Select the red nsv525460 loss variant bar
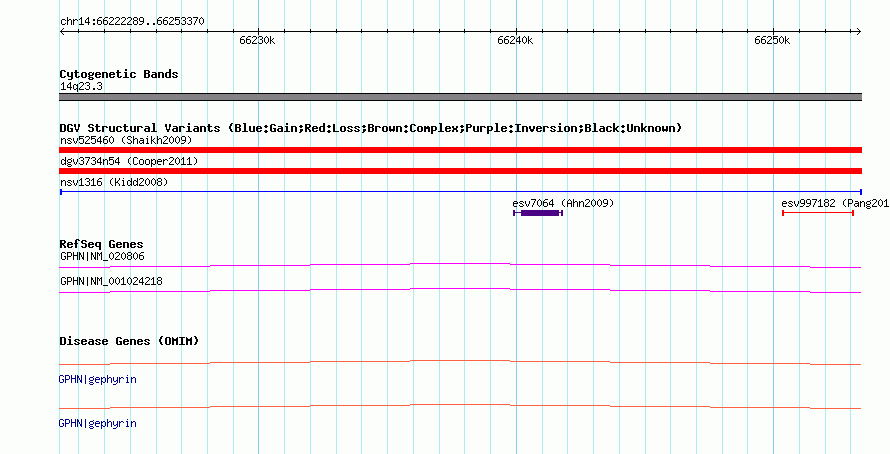This screenshot has width=890, height=454. (460, 150)
